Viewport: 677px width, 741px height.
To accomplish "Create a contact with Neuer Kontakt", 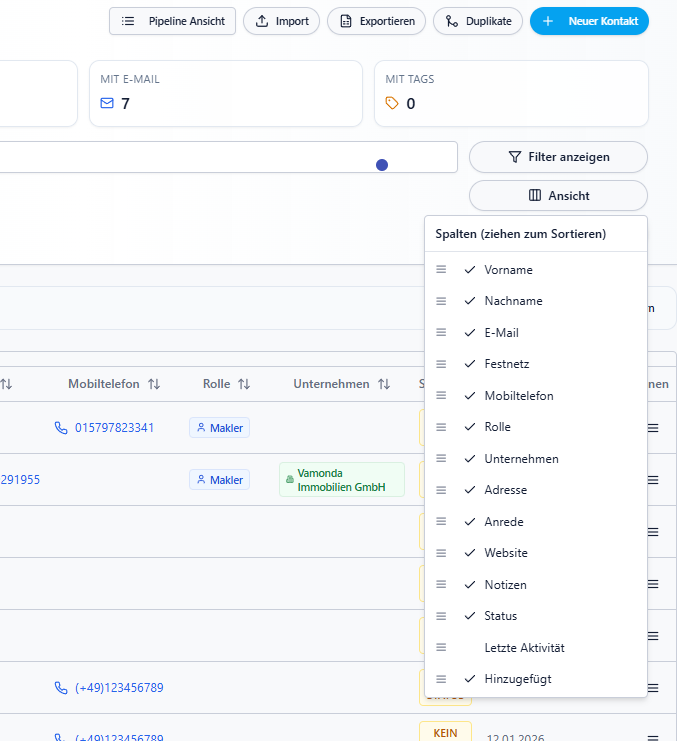I will [589, 21].
